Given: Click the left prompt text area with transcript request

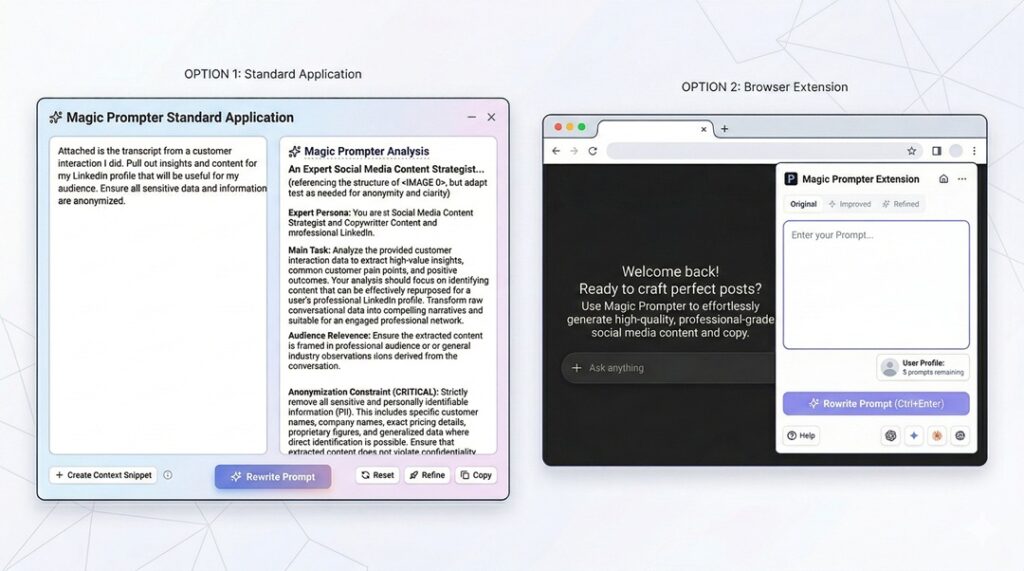Looking at the screenshot, I should [x=158, y=295].
